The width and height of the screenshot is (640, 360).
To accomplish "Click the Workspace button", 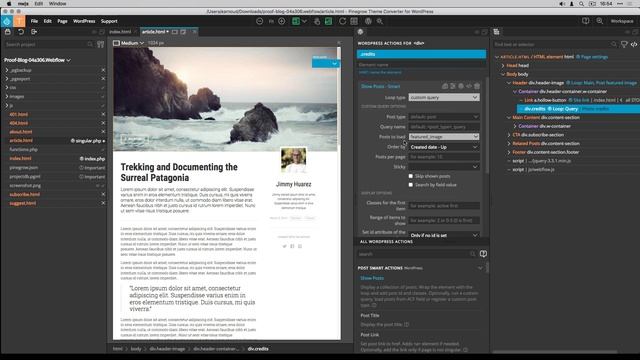I will point(622,21).
